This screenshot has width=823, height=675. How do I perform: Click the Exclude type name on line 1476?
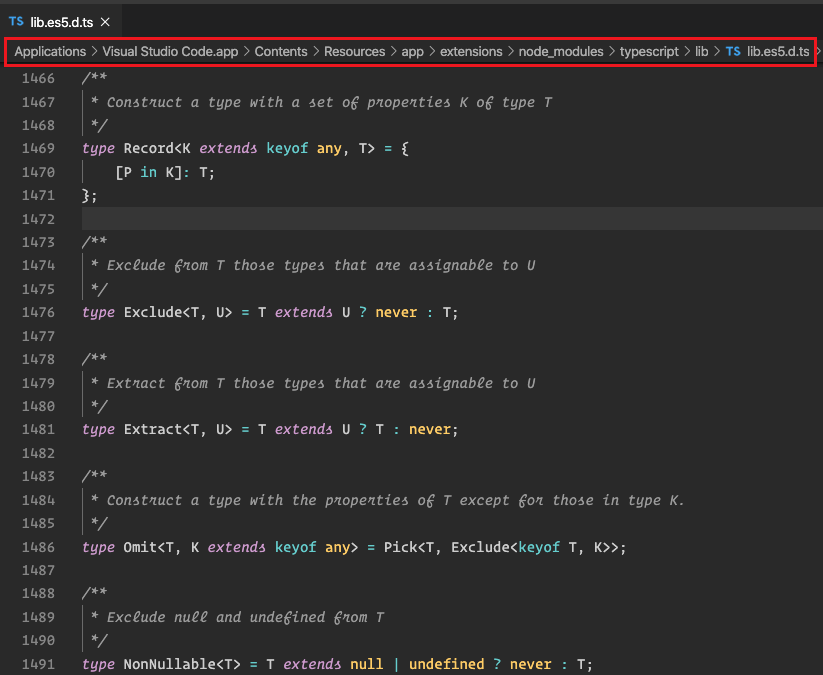point(153,312)
